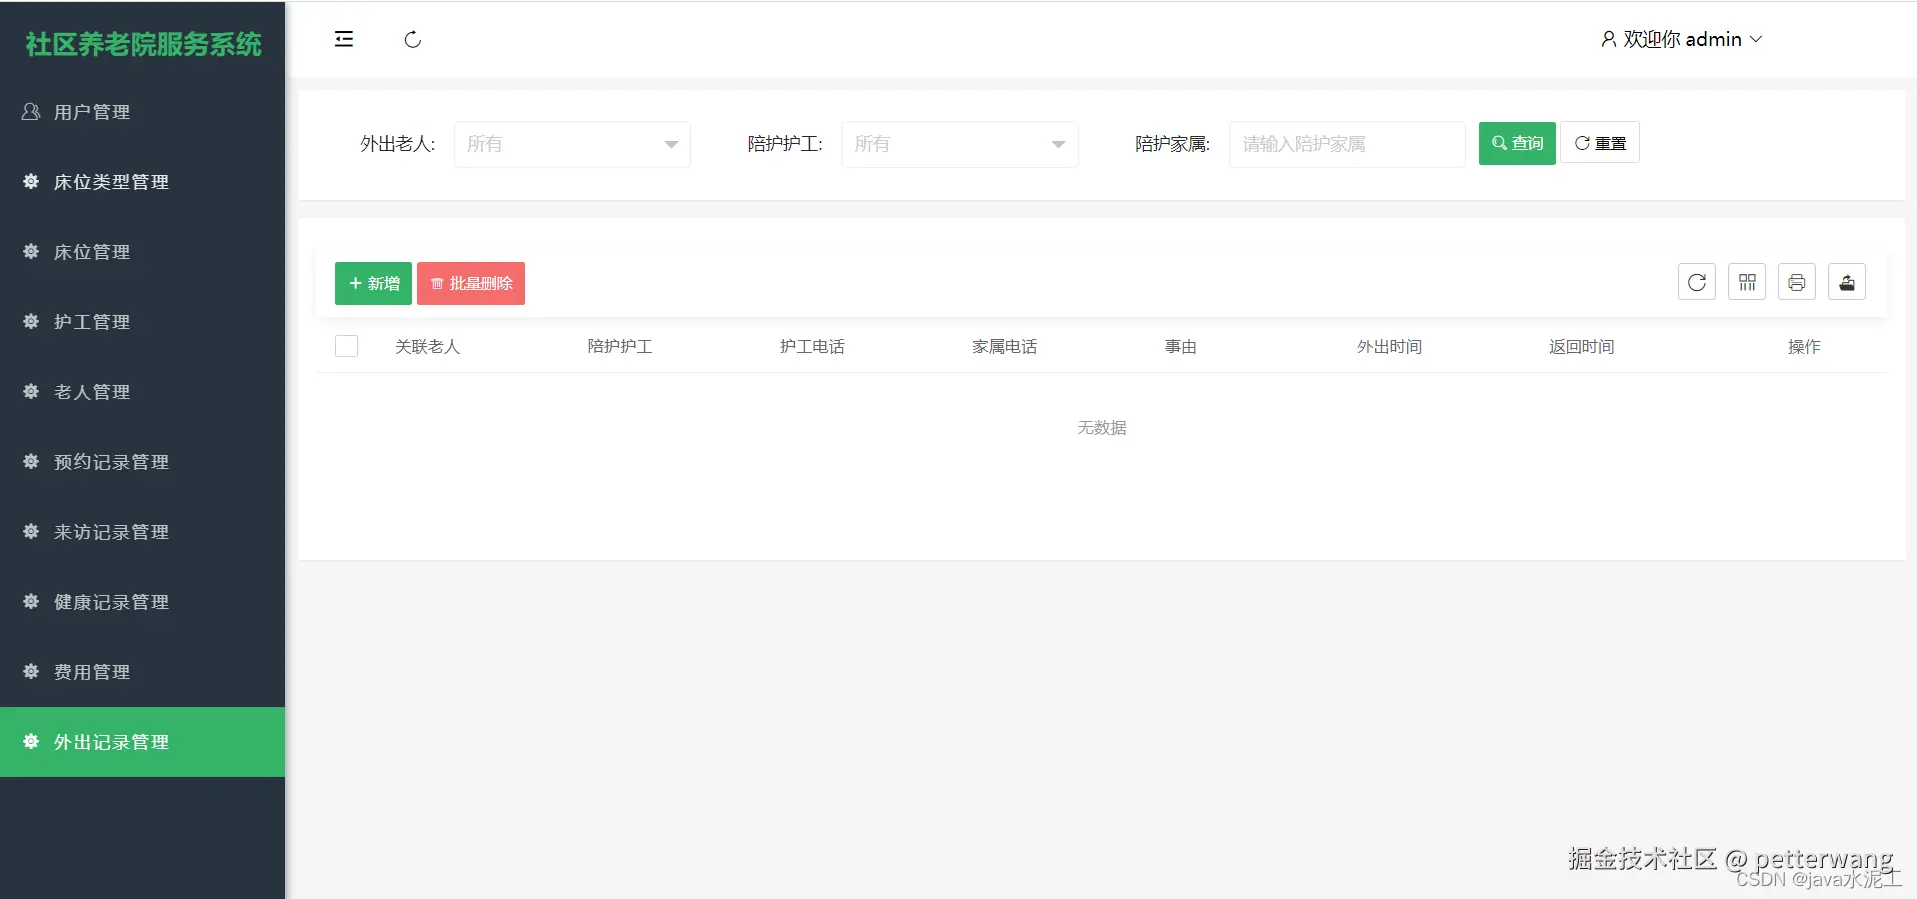Expand the admin user menu chevron
The height and width of the screenshot is (899, 1917).
(x=1756, y=39)
